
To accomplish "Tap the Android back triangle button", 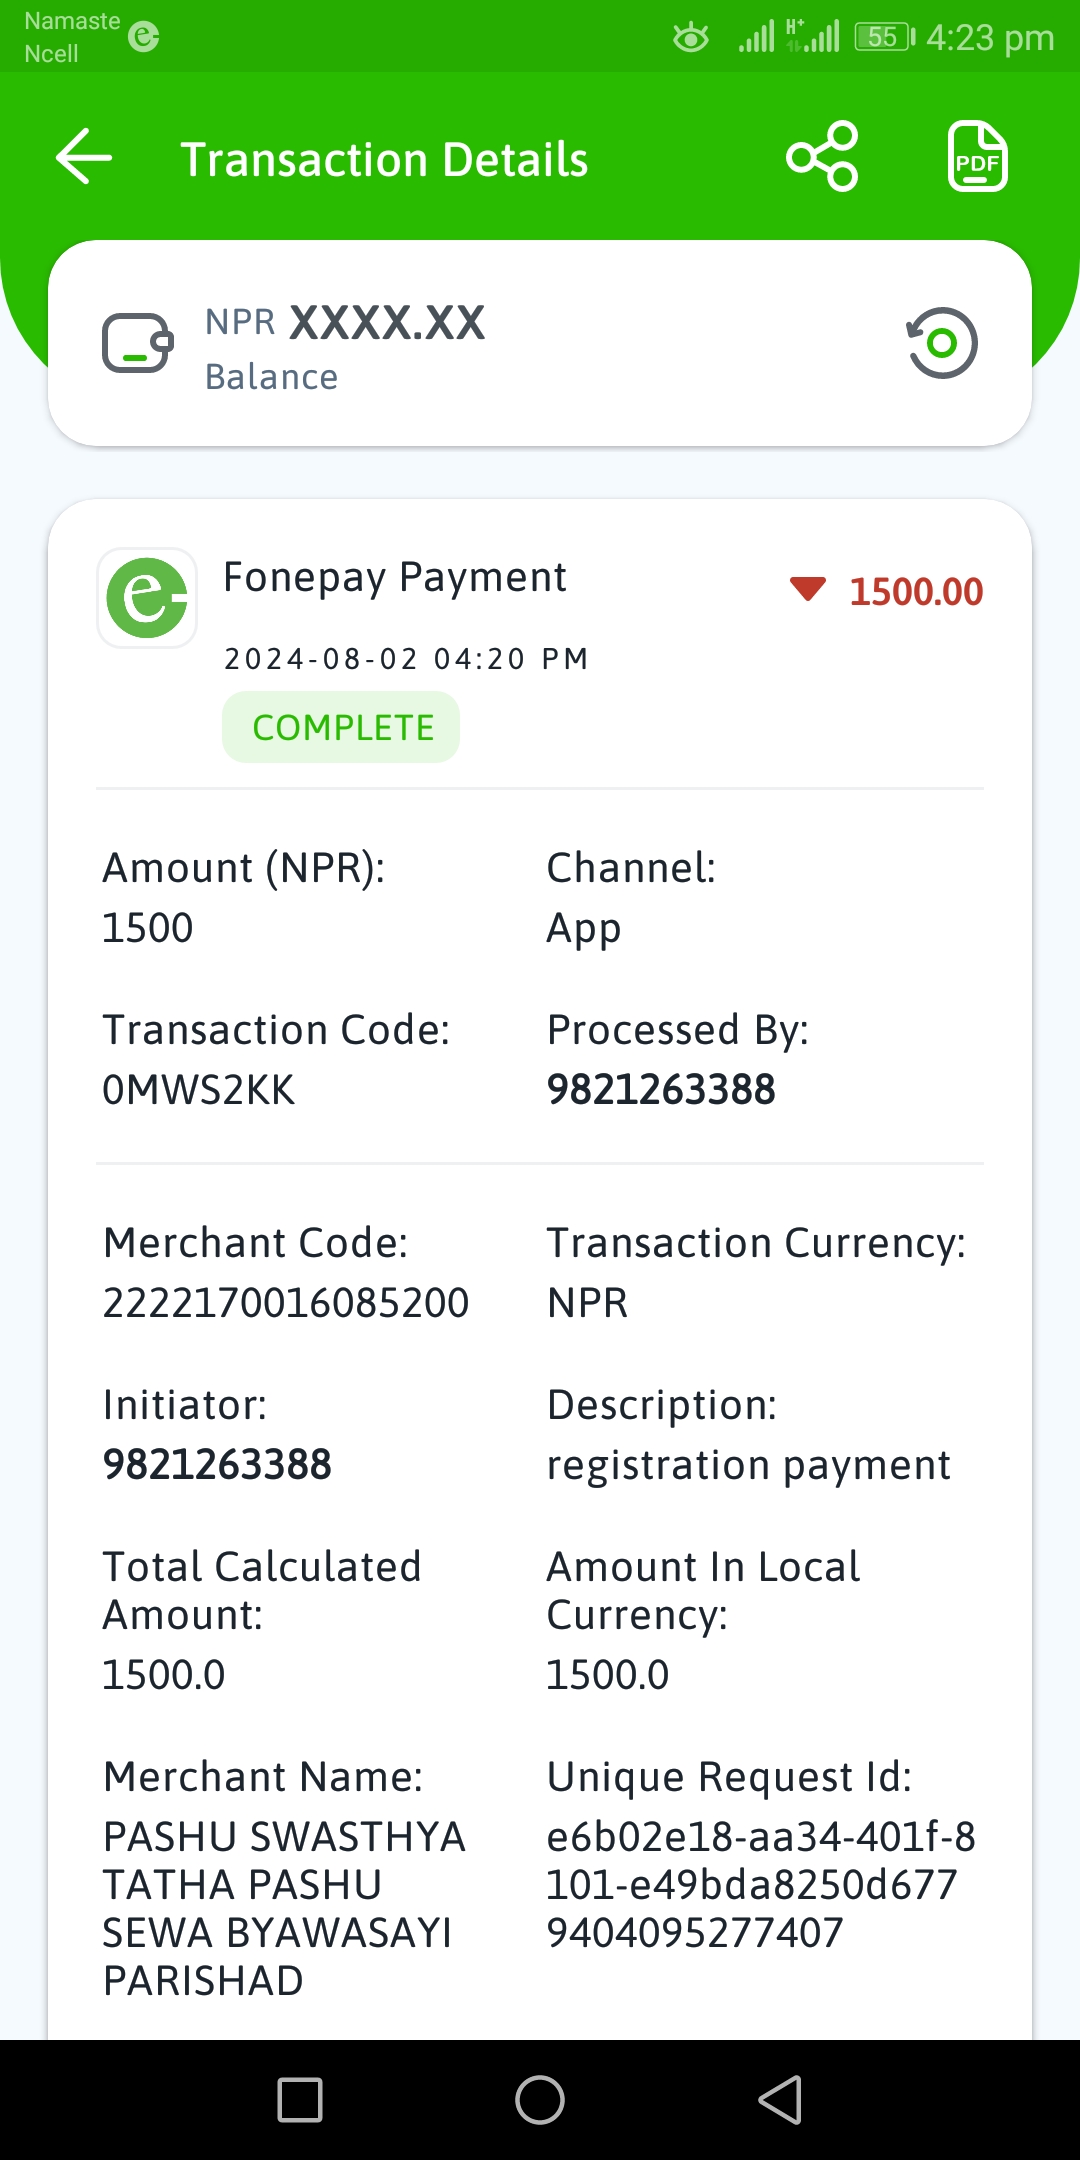I will point(780,2100).
